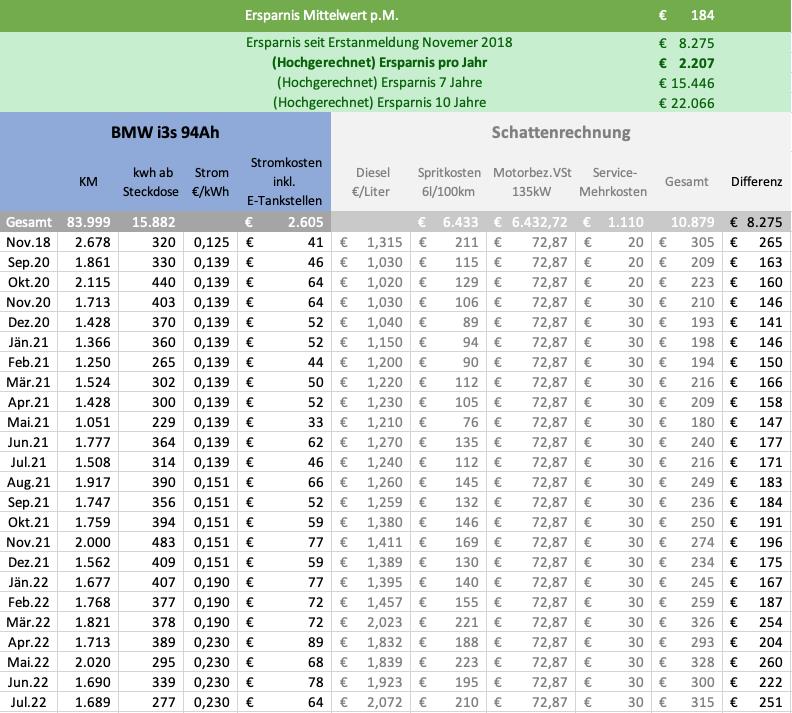Select yearly savings value € 2.207

pos(686,63)
